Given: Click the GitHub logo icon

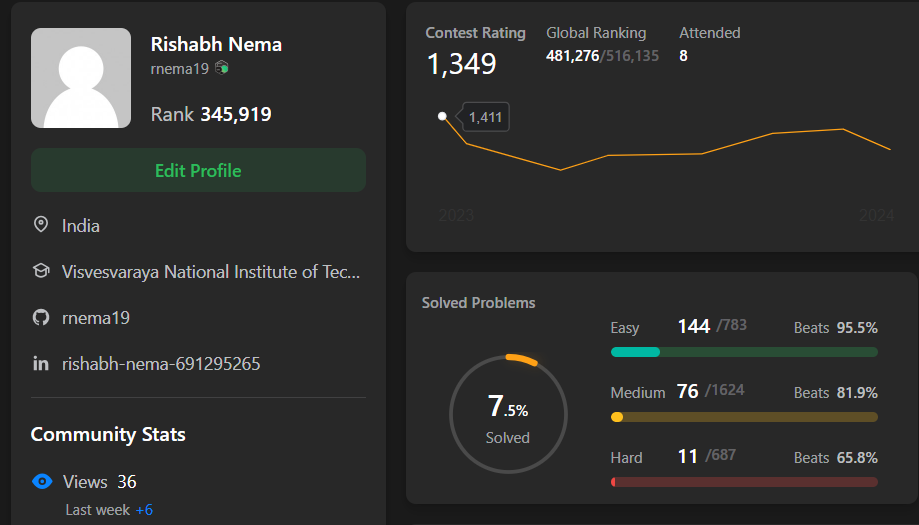Looking at the screenshot, I should click(41, 318).
